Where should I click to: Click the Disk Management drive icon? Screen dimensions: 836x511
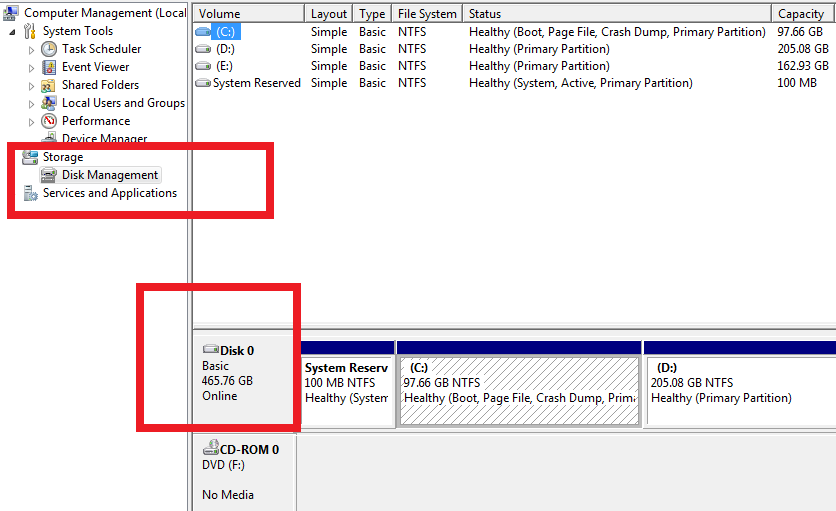click(x=49, y=175)
